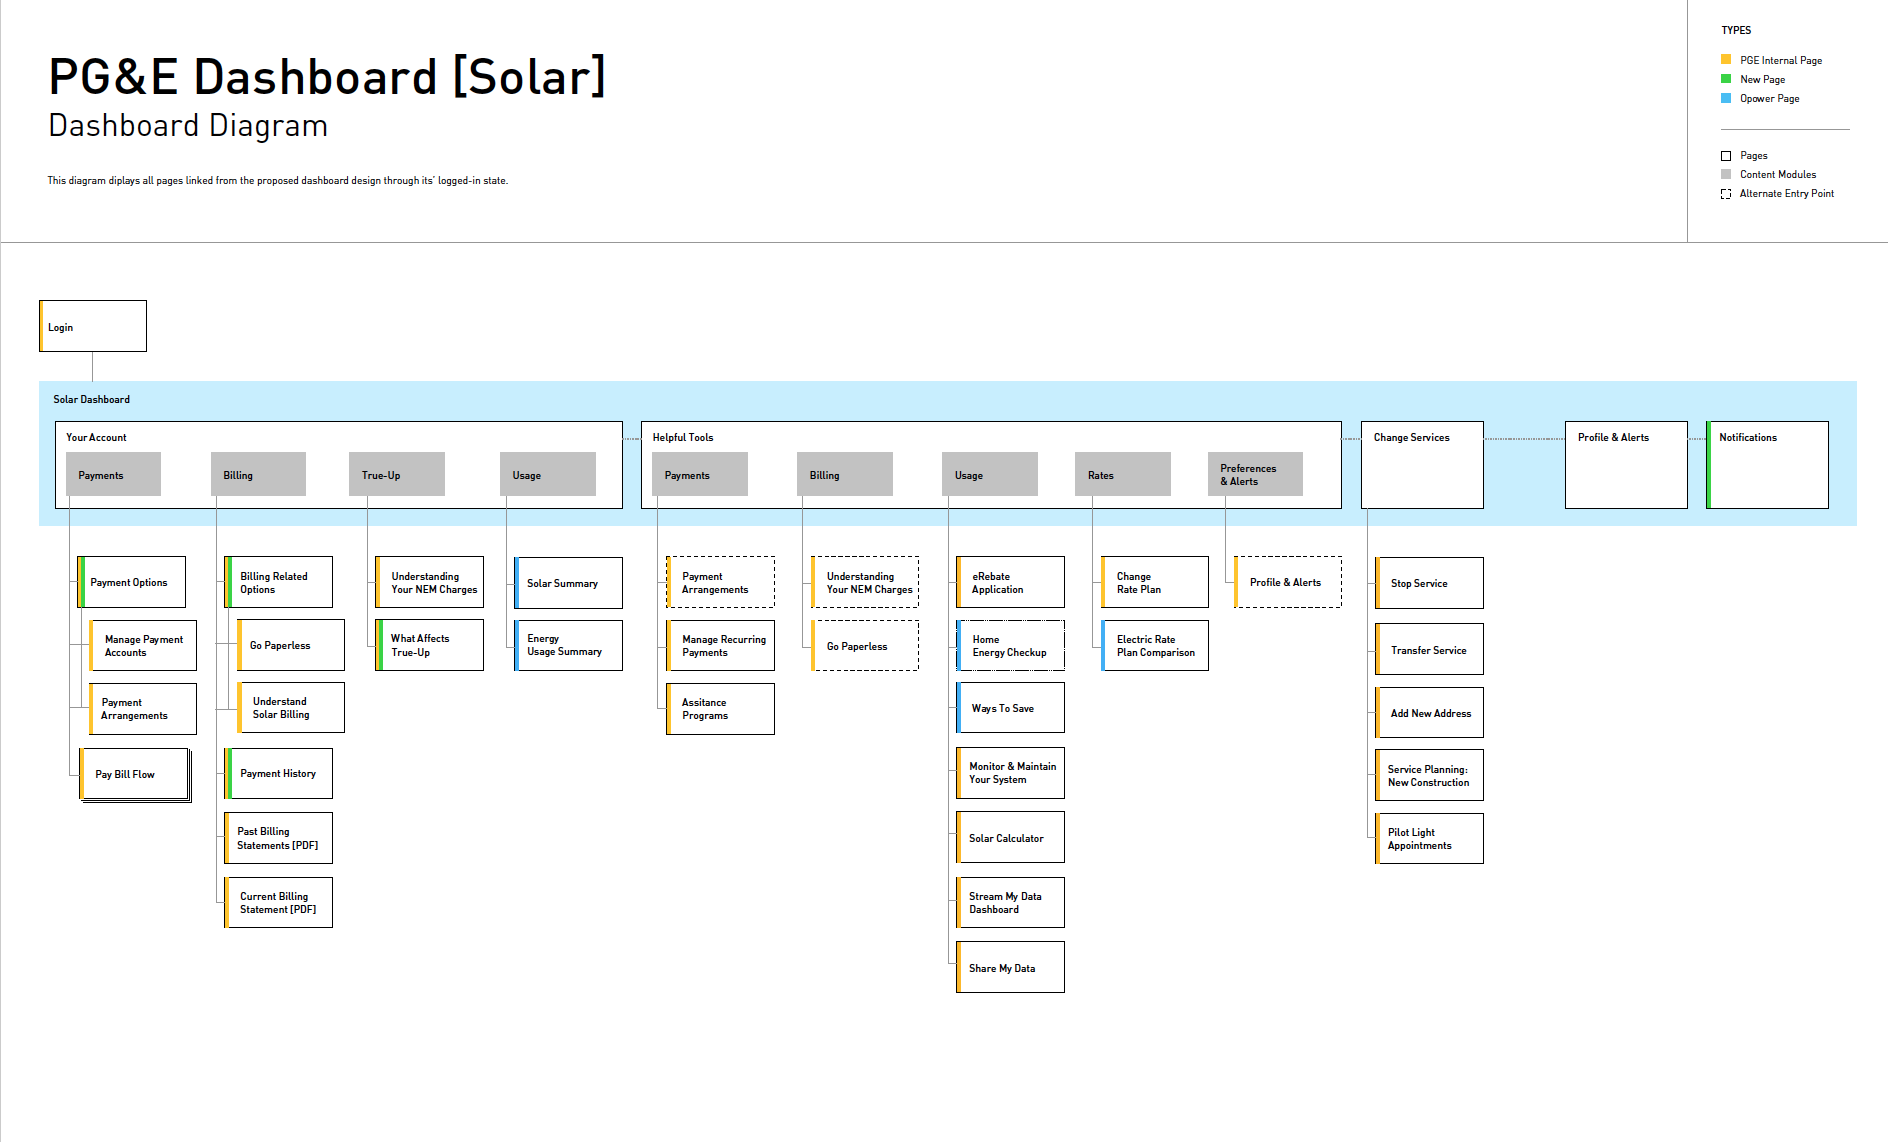Viewport: 1888px width, 1142px height.
Task: Open the Transfer Service box
Action: 1430,649
